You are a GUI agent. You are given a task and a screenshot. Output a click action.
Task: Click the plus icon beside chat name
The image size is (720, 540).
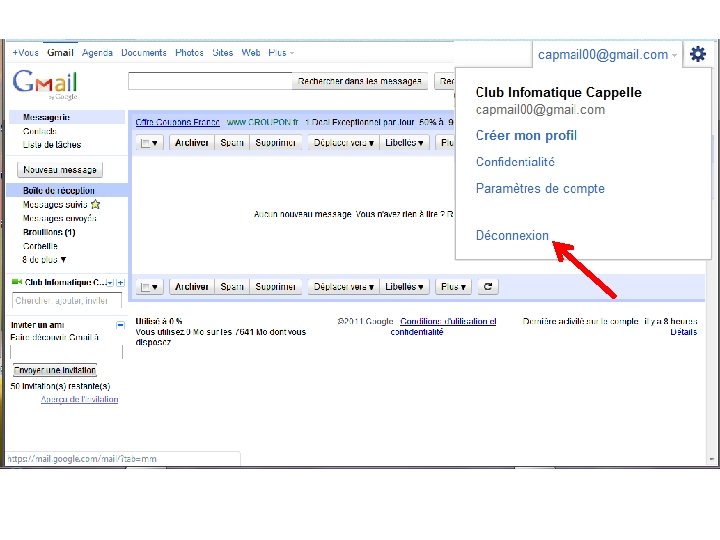(120, 282)
